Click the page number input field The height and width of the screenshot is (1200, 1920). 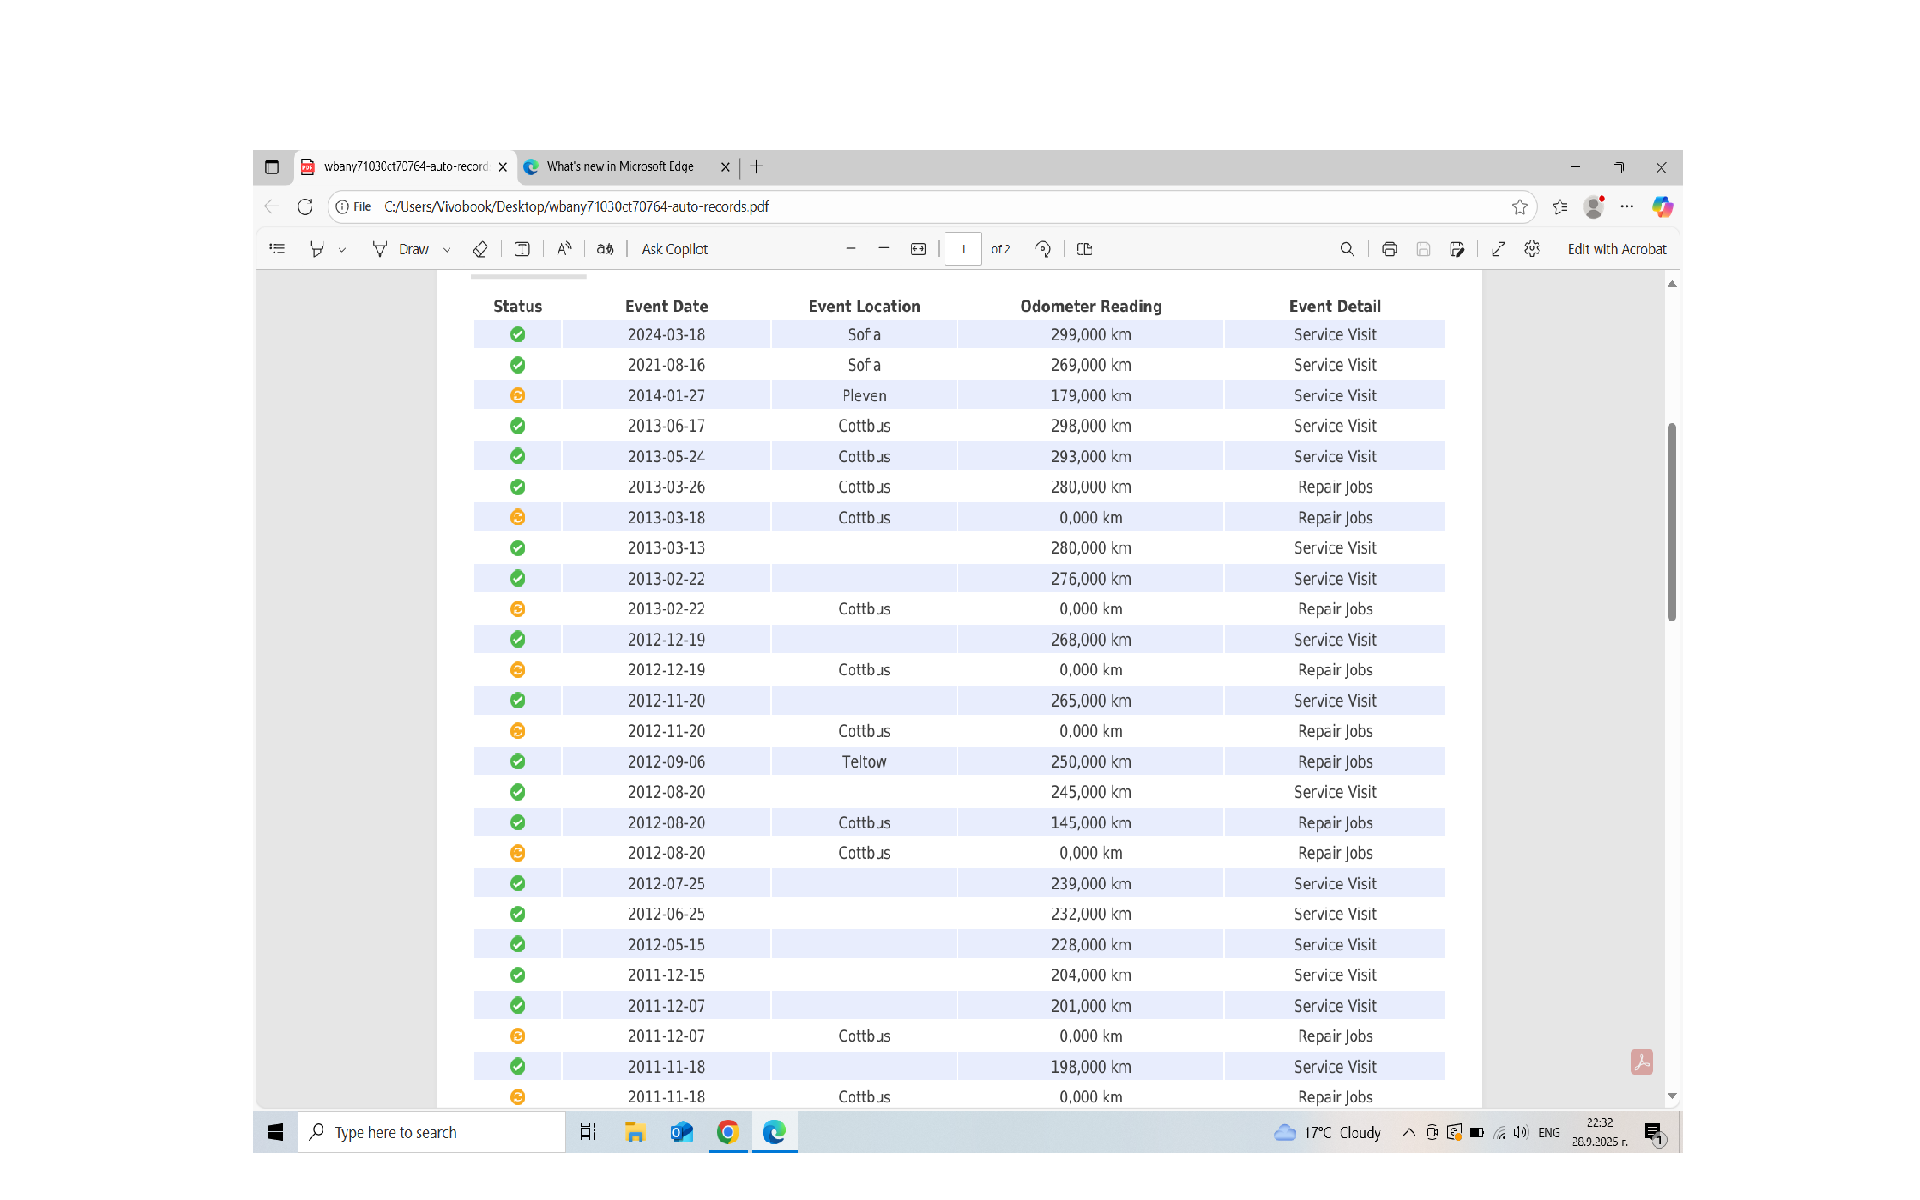coord(962,249)
